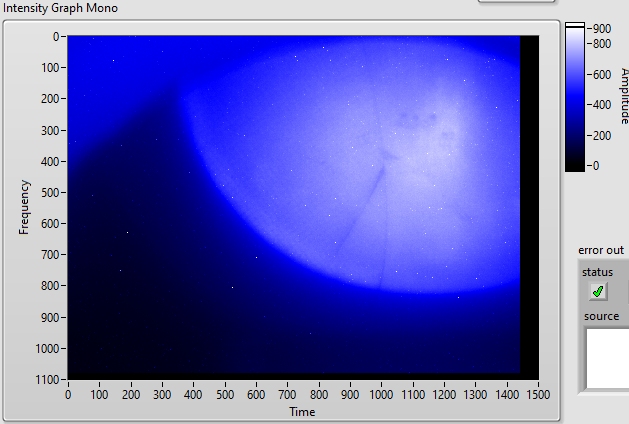Click the '100' tick on the Frequency axis

tap(50, 67)
